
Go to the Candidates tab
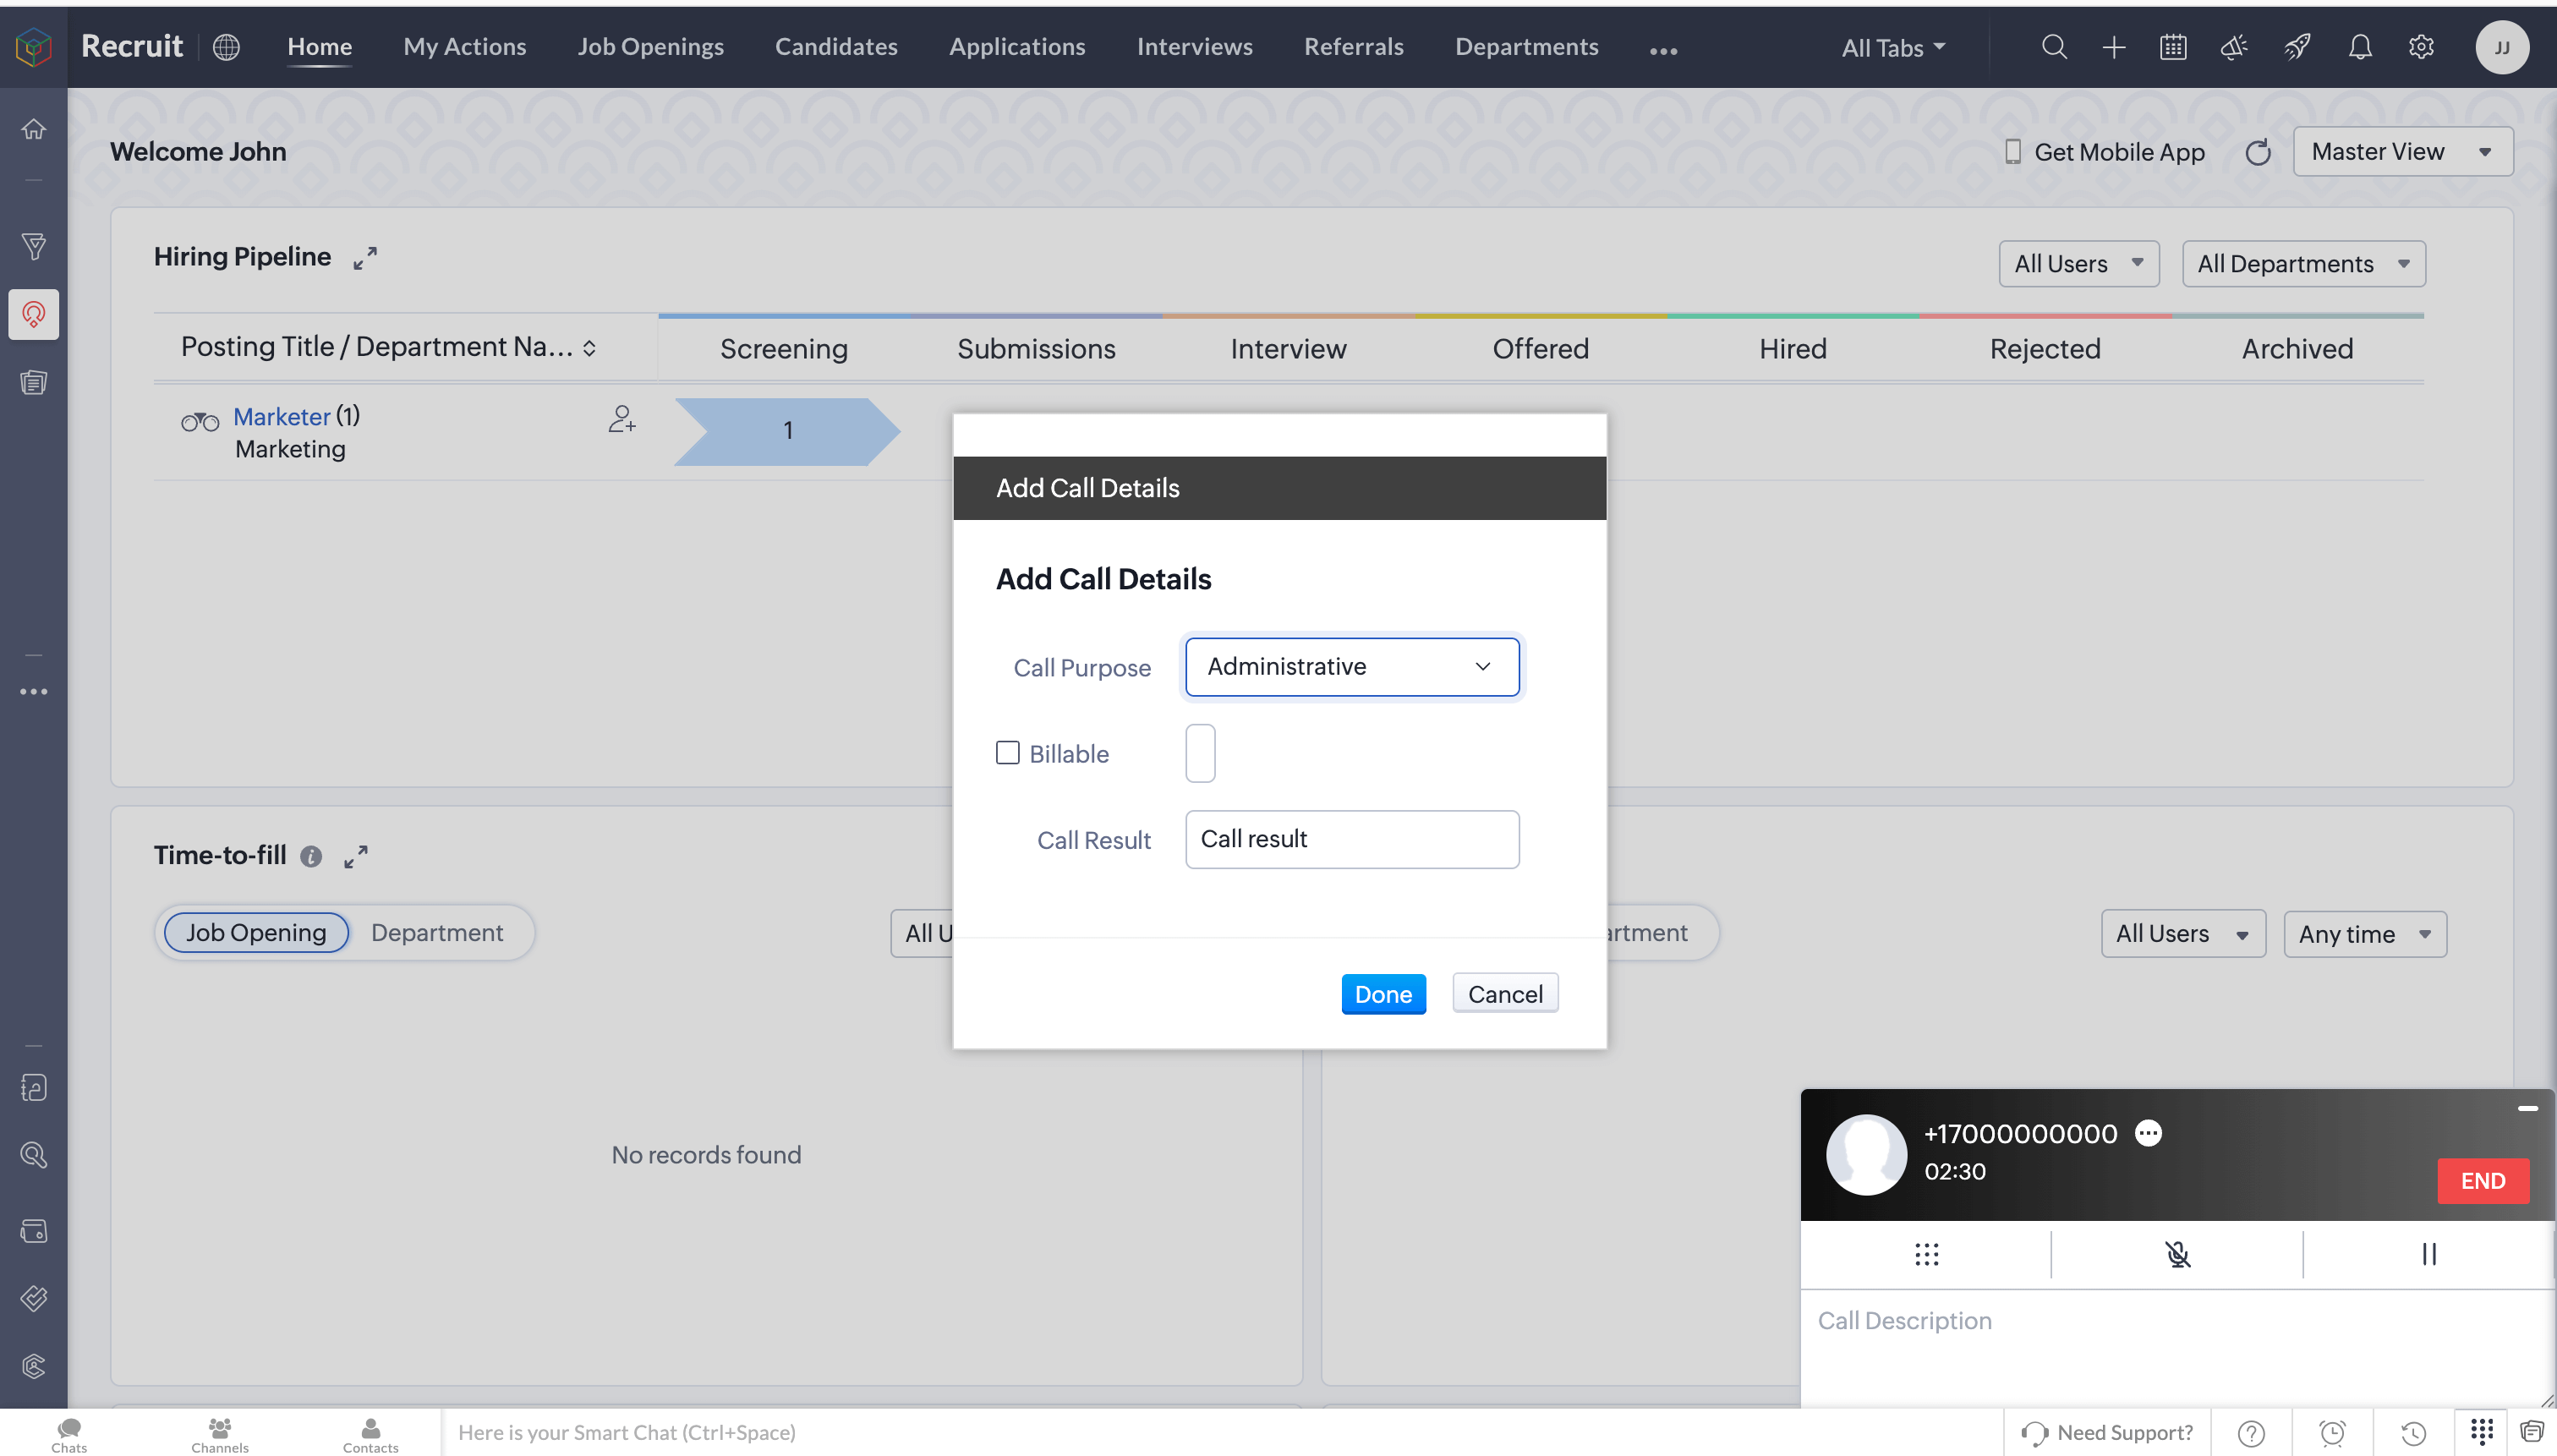tap(836, 47)
